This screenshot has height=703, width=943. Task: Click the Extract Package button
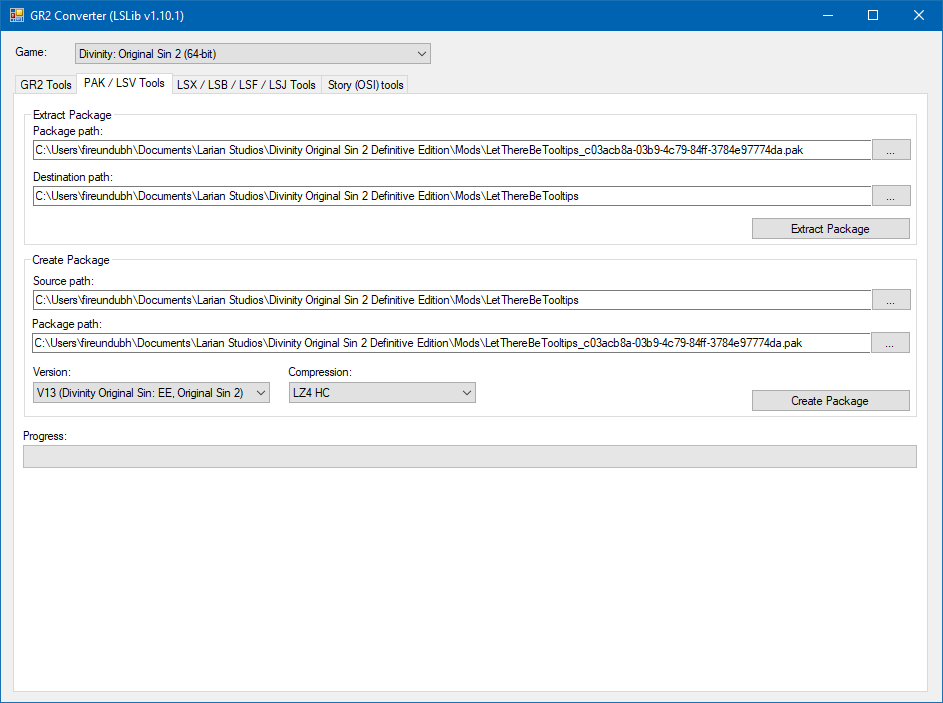point(830,229)
